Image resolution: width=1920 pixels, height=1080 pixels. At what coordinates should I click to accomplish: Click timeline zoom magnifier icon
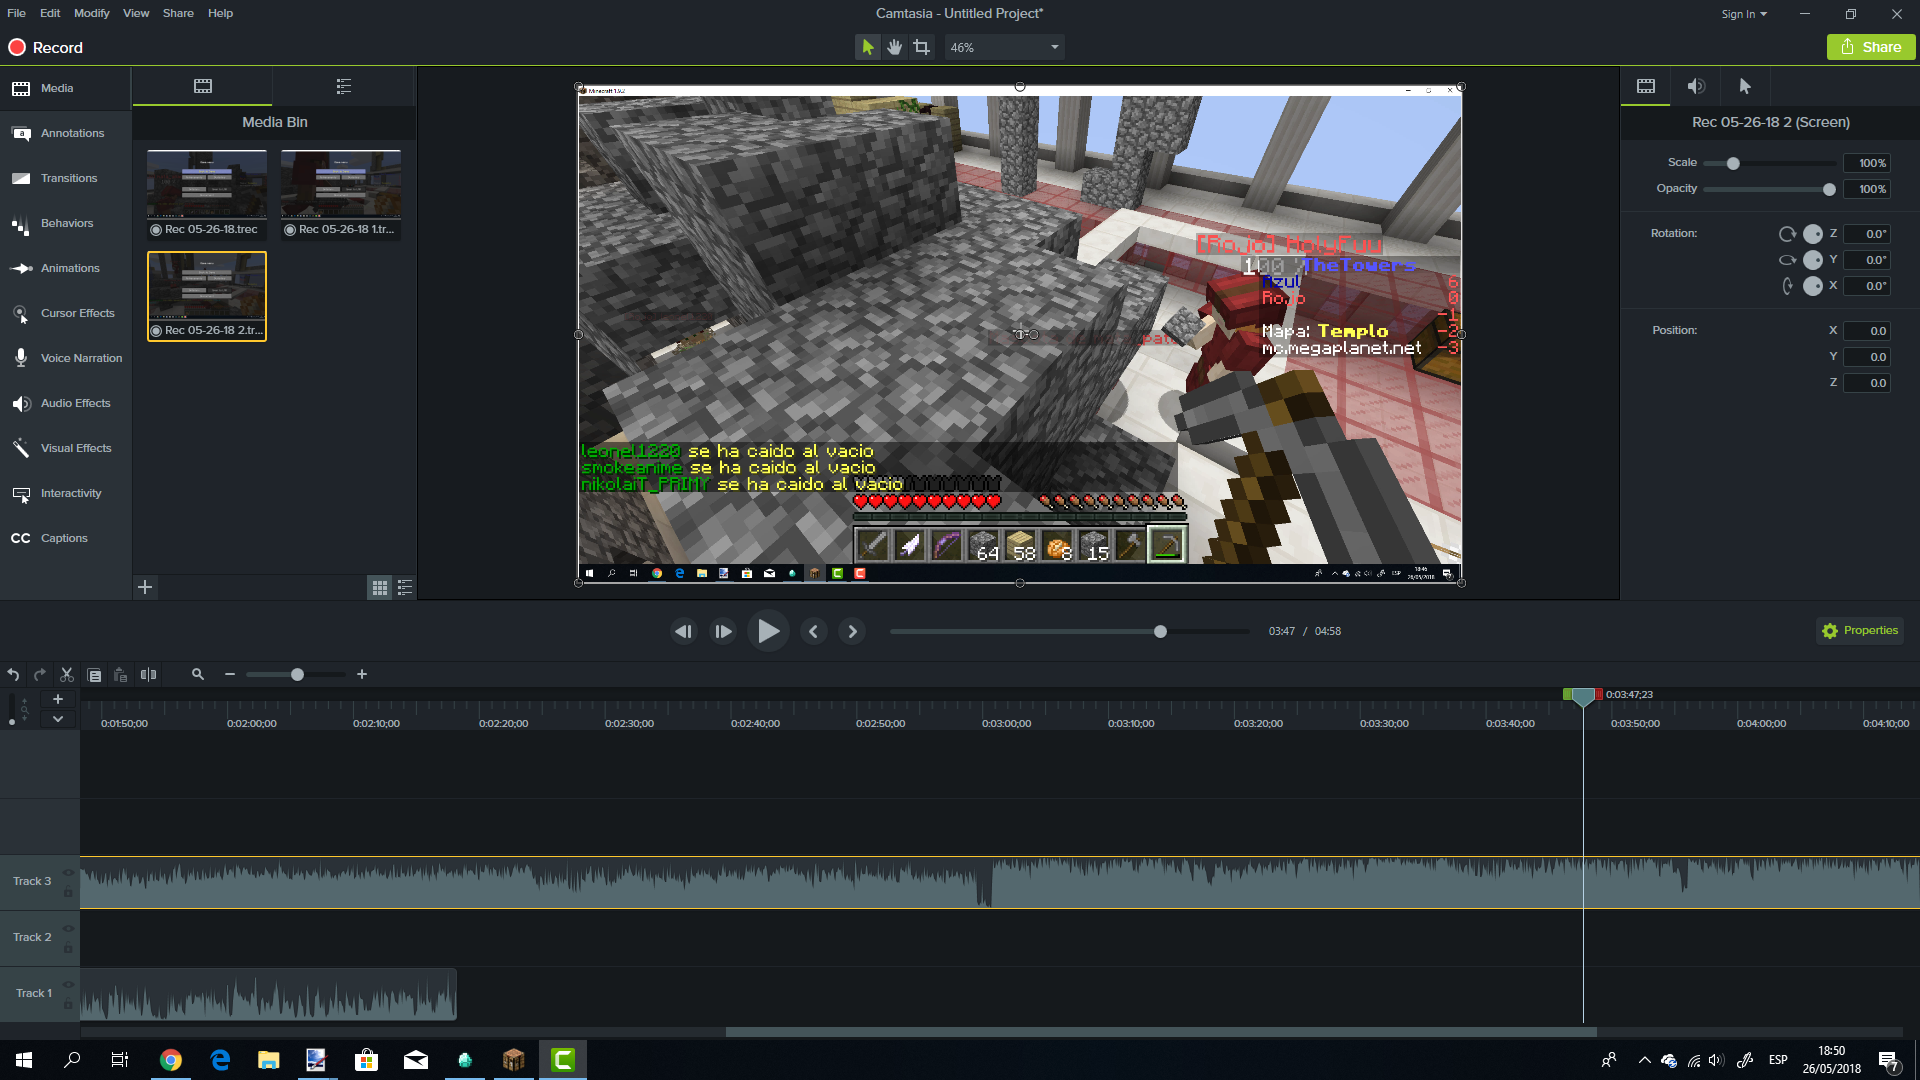coord(198,675)
